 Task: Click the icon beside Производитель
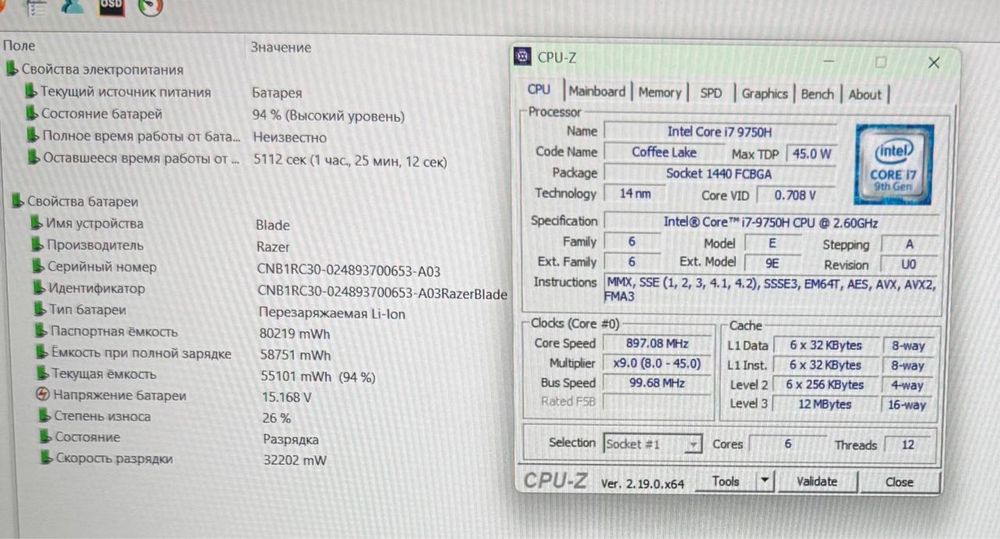[38, 245]
